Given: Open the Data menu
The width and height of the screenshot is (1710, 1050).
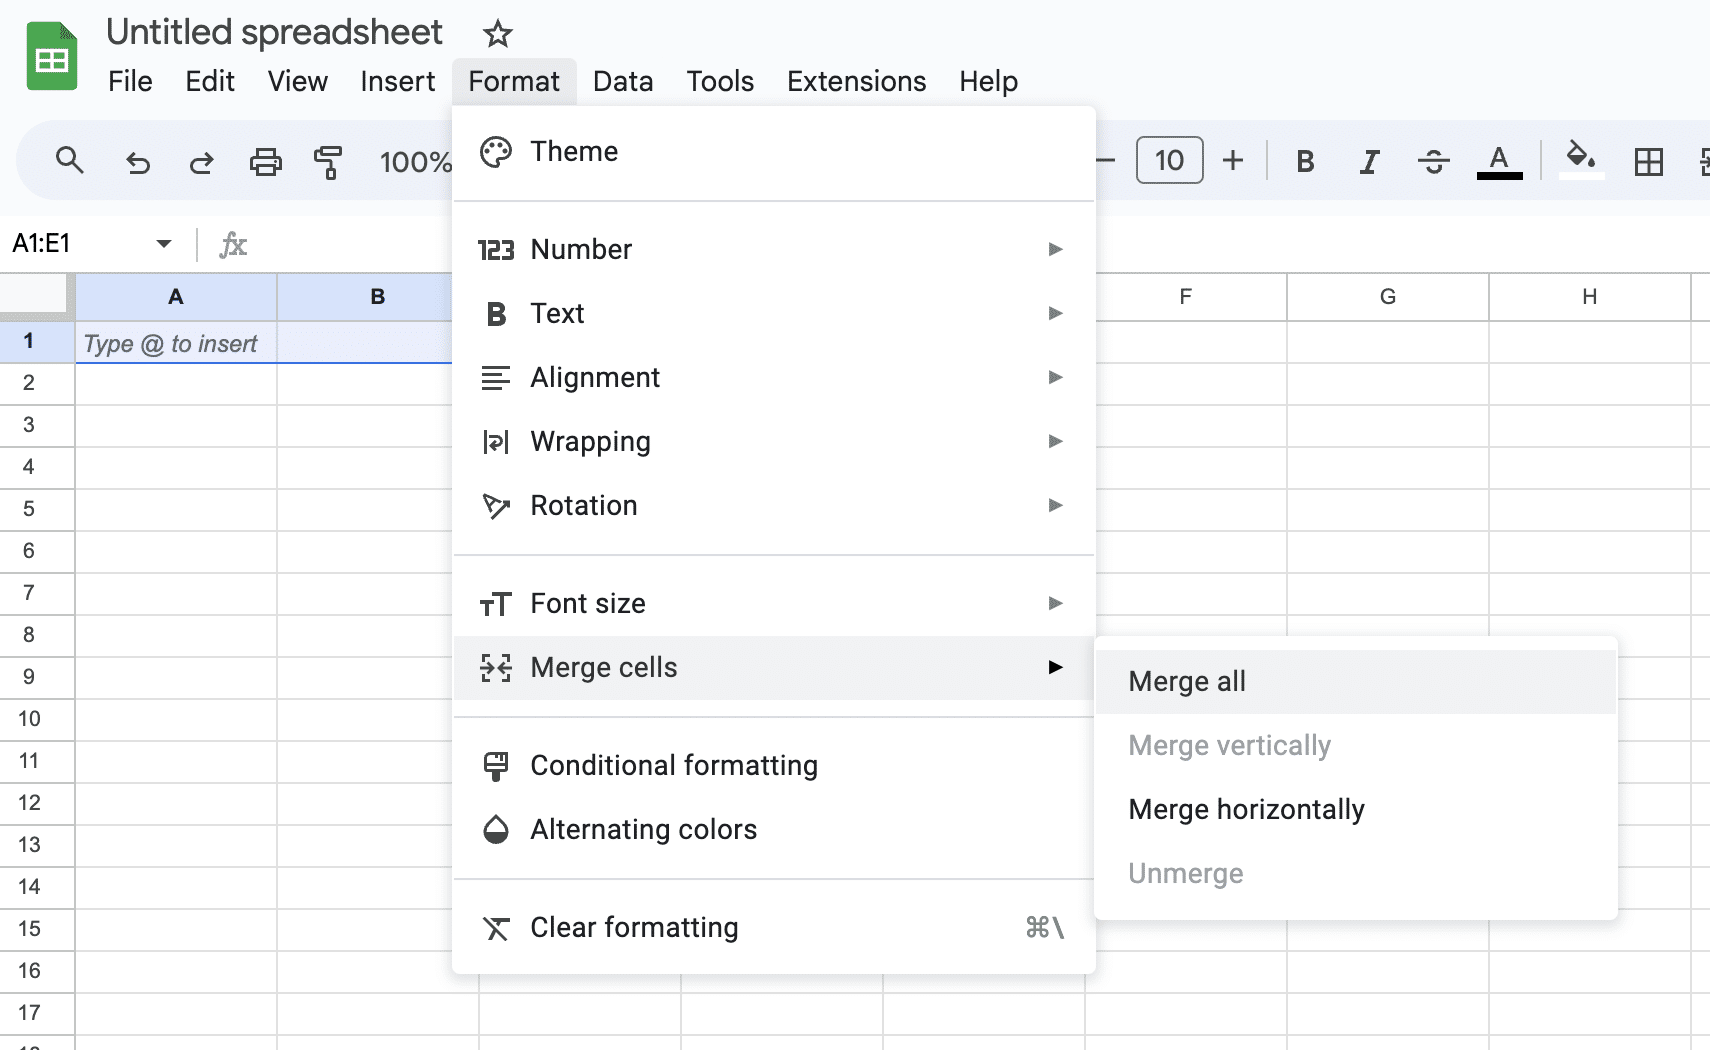Looking at the screenshot, I should (x=622, y=82).
